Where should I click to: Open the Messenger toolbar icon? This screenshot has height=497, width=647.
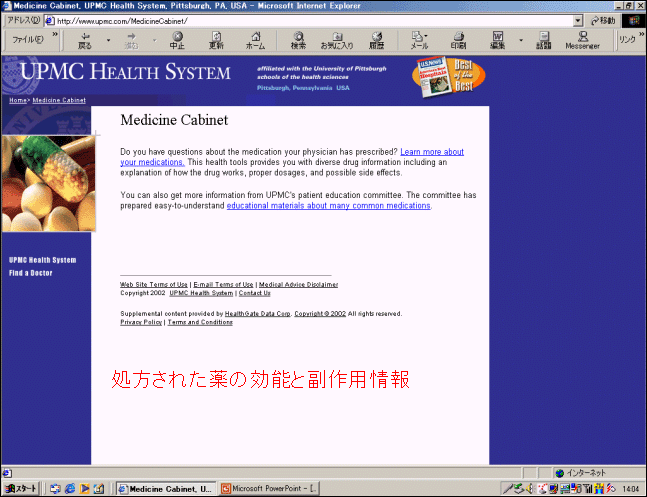tap(582, 40)
